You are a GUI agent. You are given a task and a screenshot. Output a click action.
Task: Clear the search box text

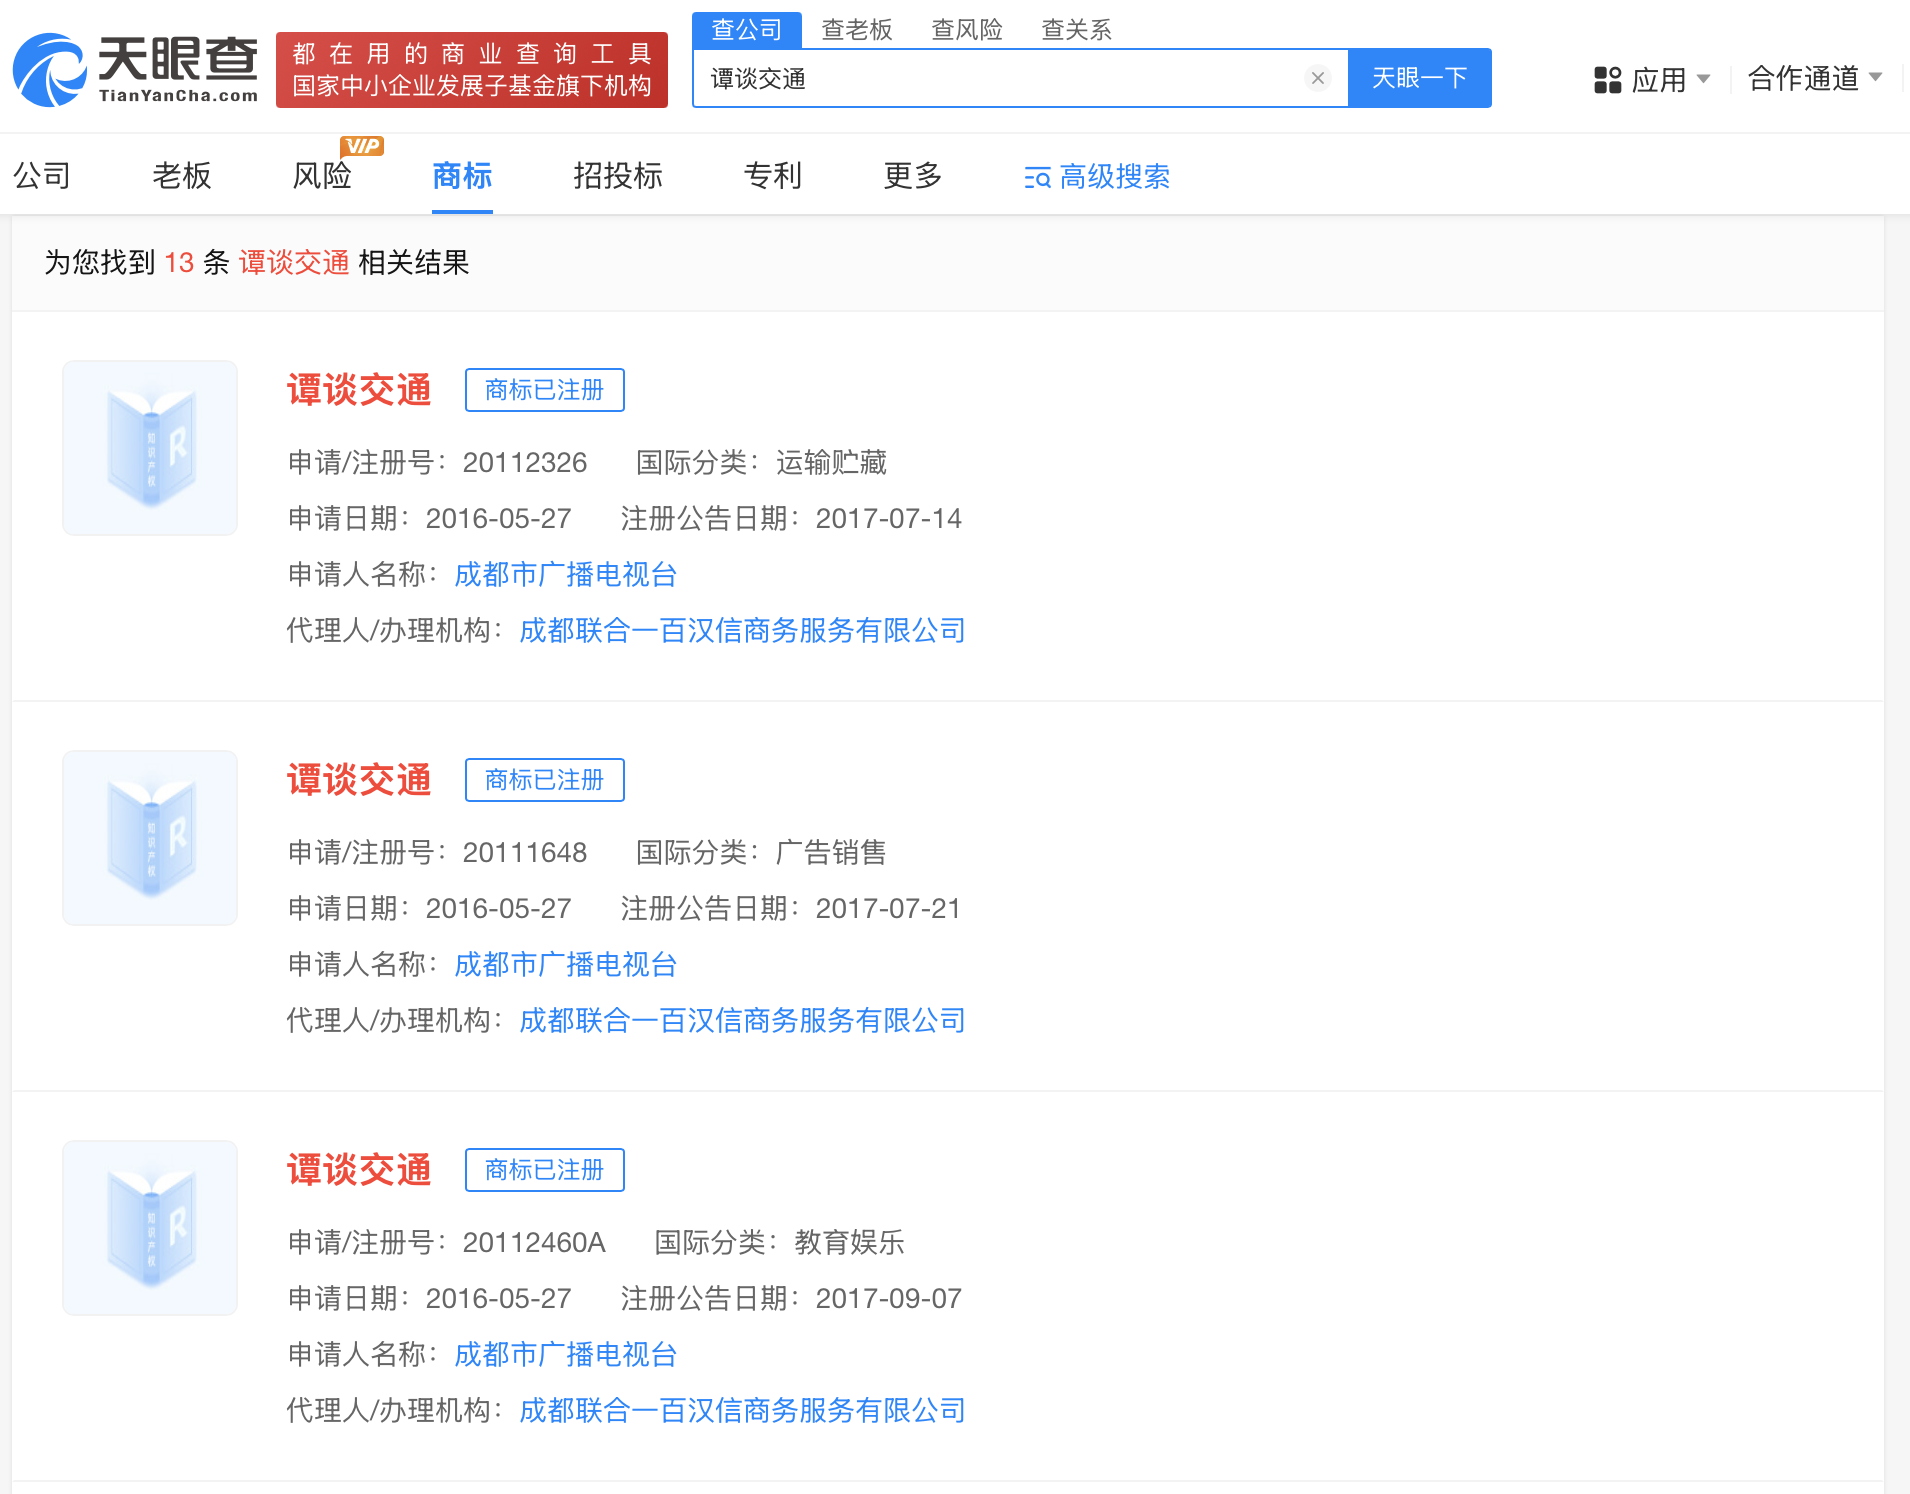(1317, 78)
